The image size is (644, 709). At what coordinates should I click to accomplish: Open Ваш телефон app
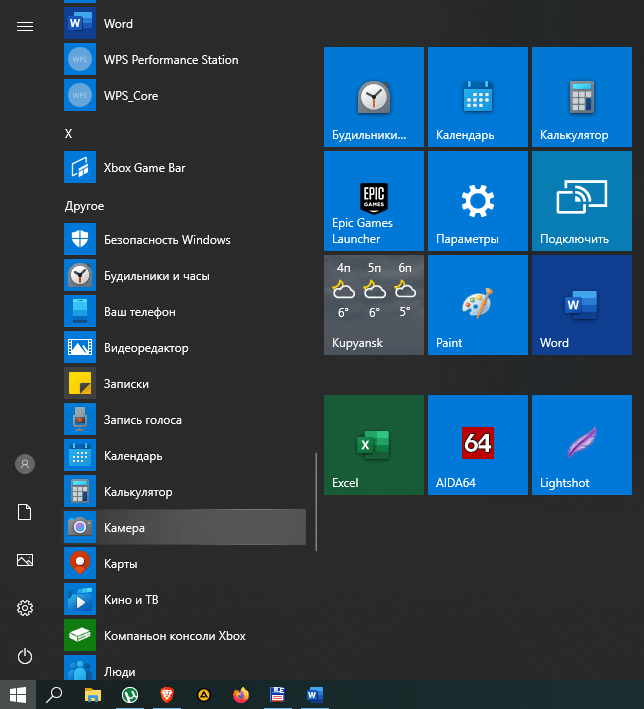click(185, 311)
